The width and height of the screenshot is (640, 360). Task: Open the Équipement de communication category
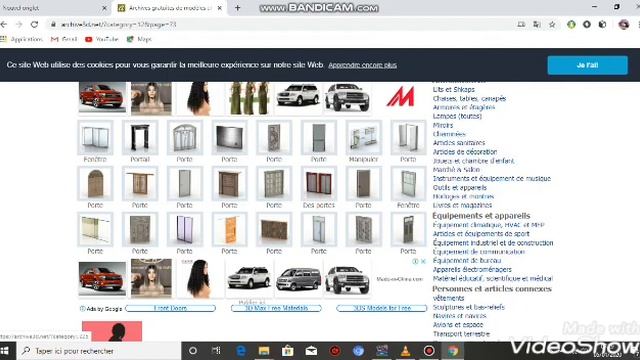(x=479, y=252)
